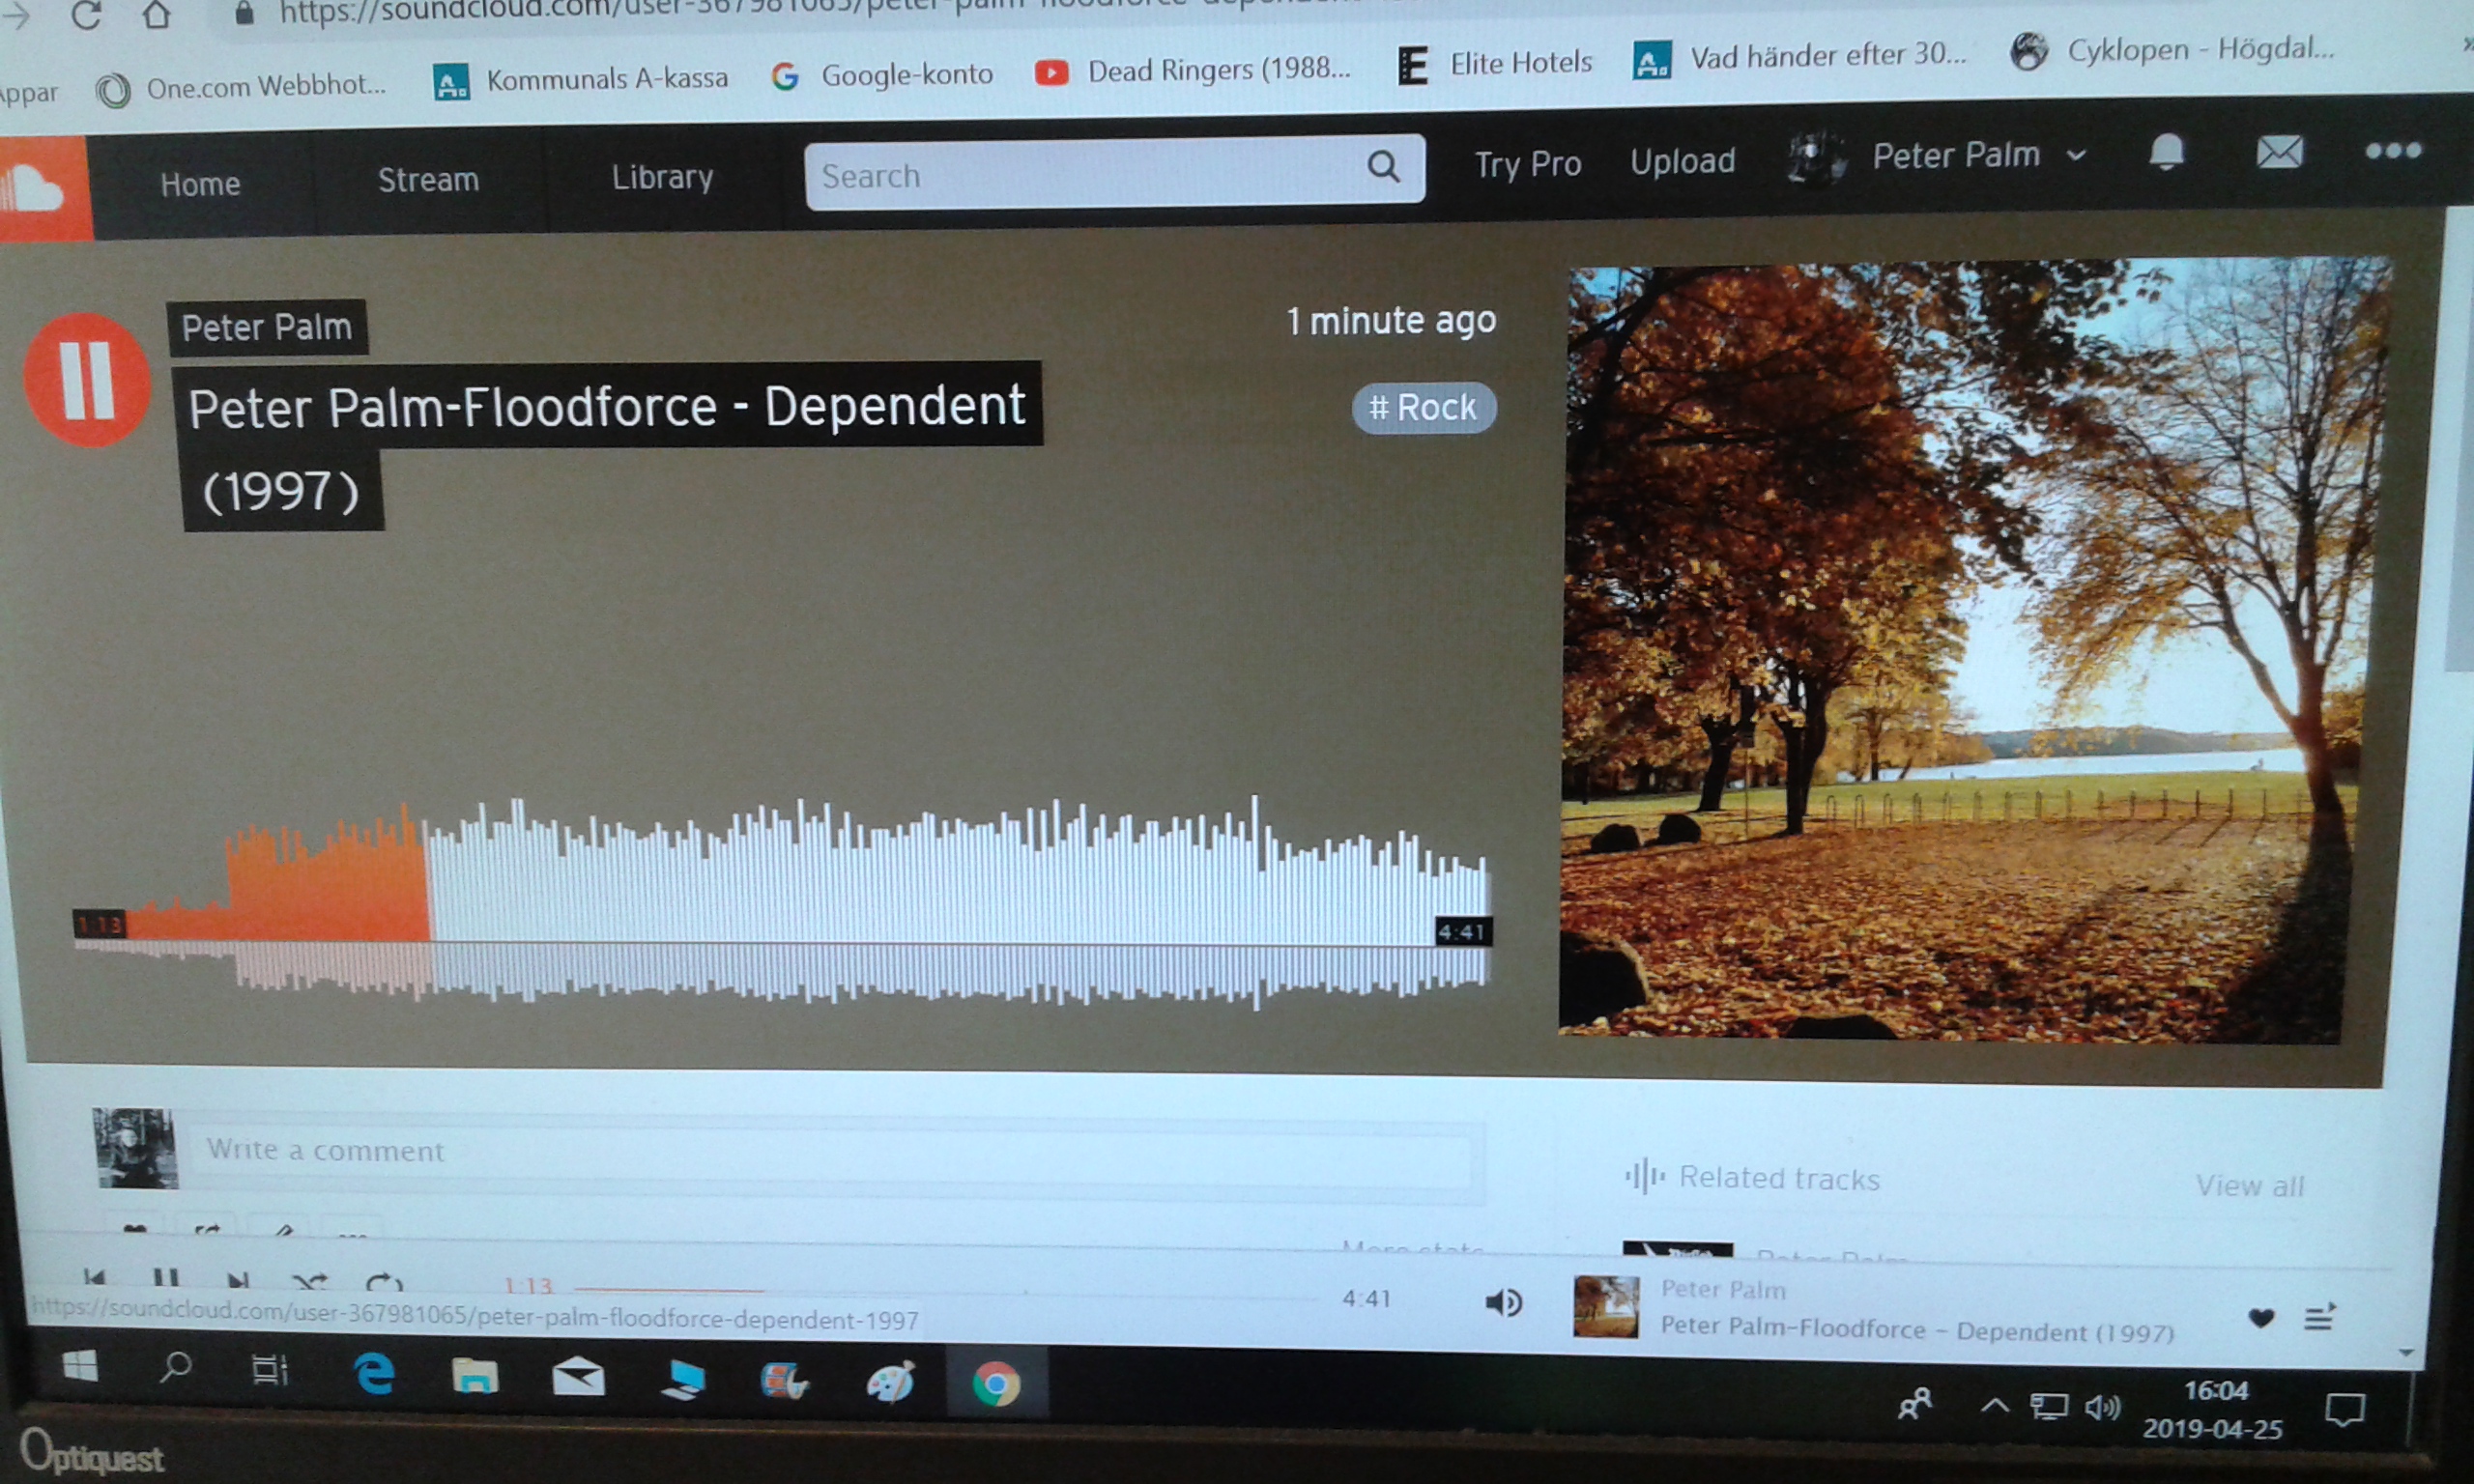The height and width of the screenshot is (1484, 2474).
Task: Go to the Stream tab
Action: tap(428, 180)
